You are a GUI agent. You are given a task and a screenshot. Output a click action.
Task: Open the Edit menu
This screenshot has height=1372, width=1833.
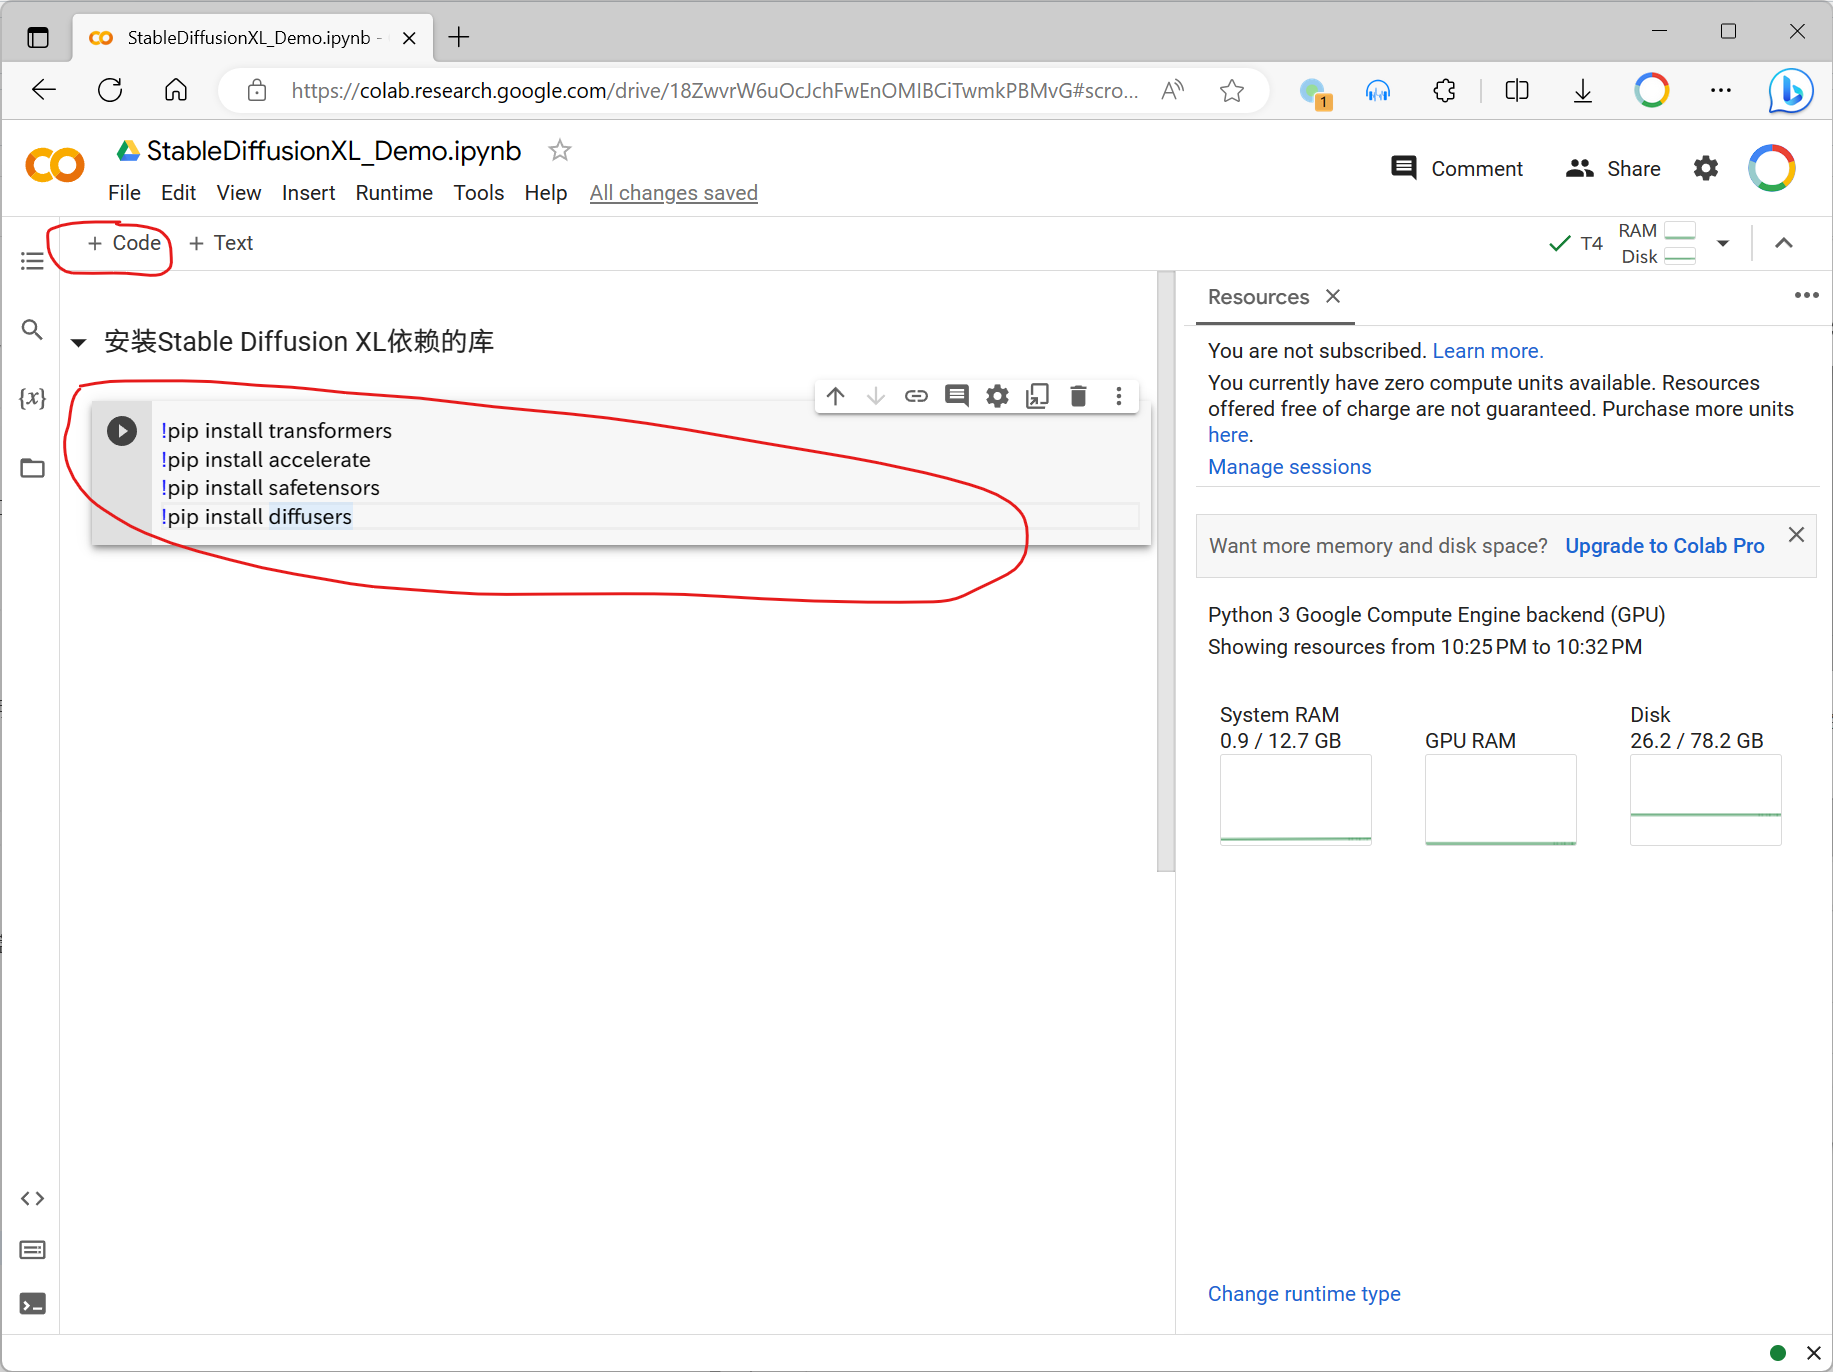(178, 193)
